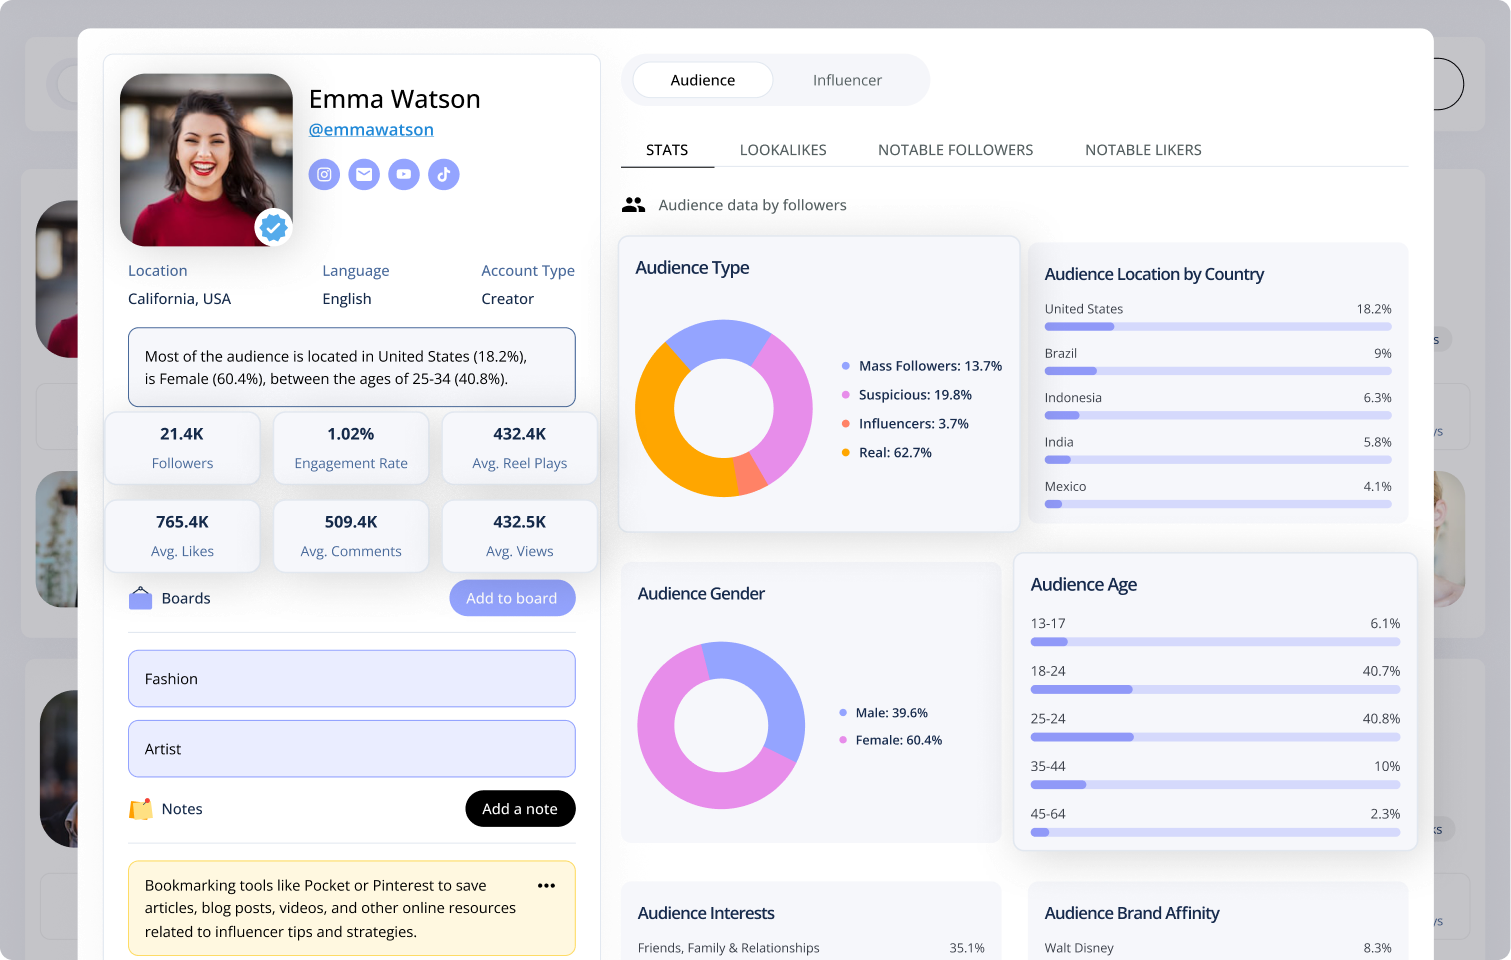Click the 'Creator' account type value
1511x960 pixels.
tap(507, 299)
